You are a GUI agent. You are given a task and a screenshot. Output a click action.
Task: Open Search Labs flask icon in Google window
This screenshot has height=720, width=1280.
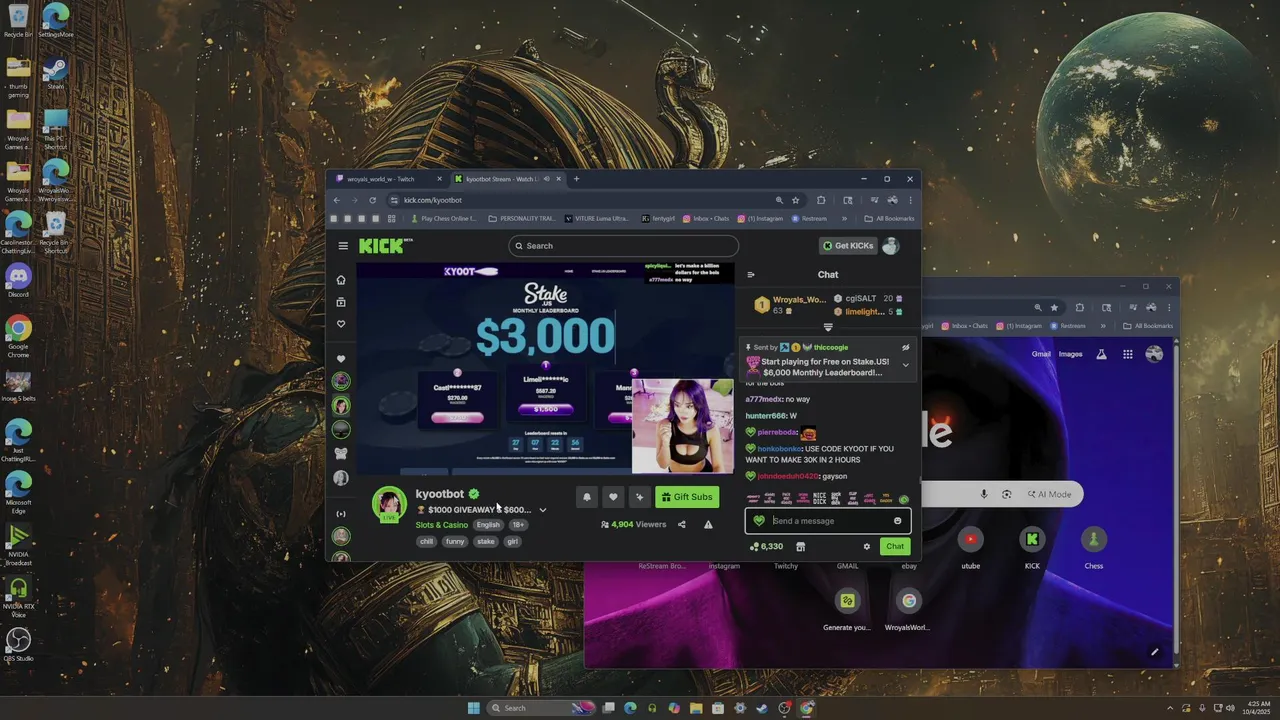coord(1102,354)
